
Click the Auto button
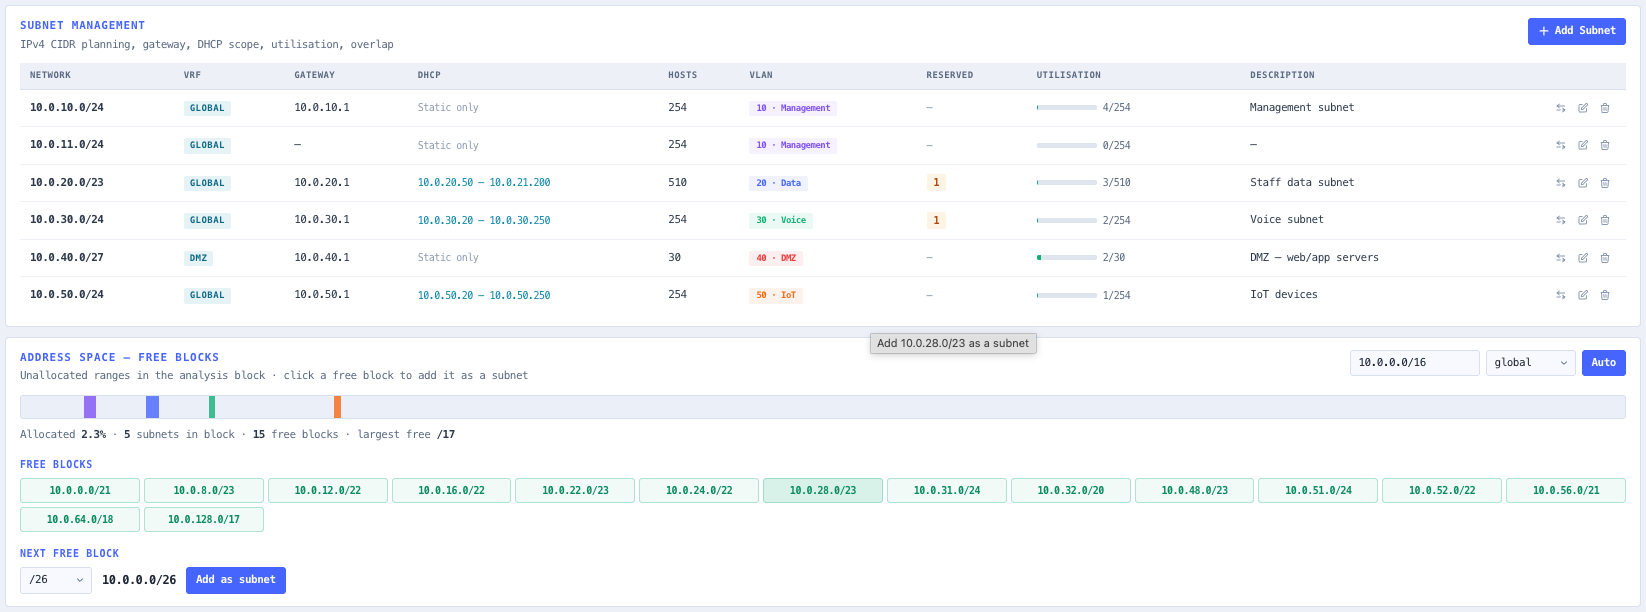[x=1604, y=363]
